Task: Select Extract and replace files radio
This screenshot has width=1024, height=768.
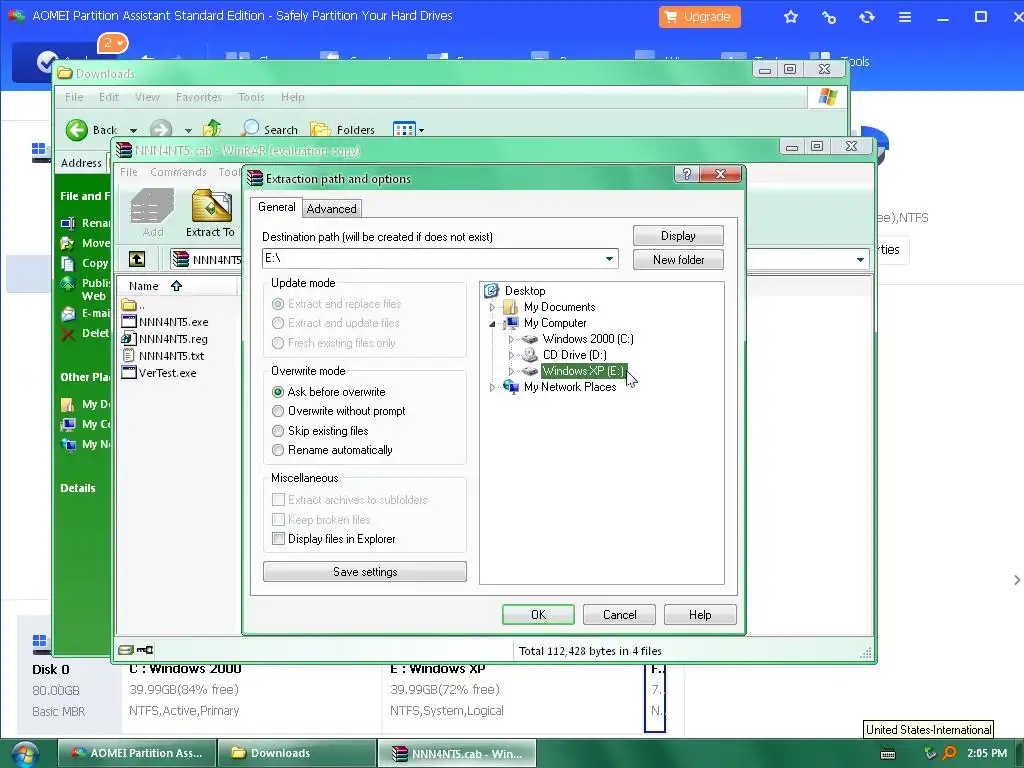Action: pos(278,304)
